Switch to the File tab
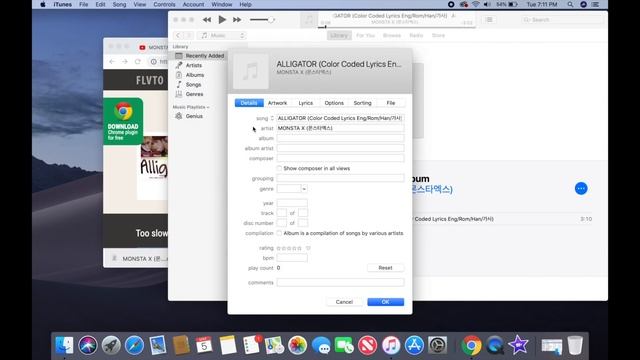The image size is (640, 360). (x=391, y=103)
